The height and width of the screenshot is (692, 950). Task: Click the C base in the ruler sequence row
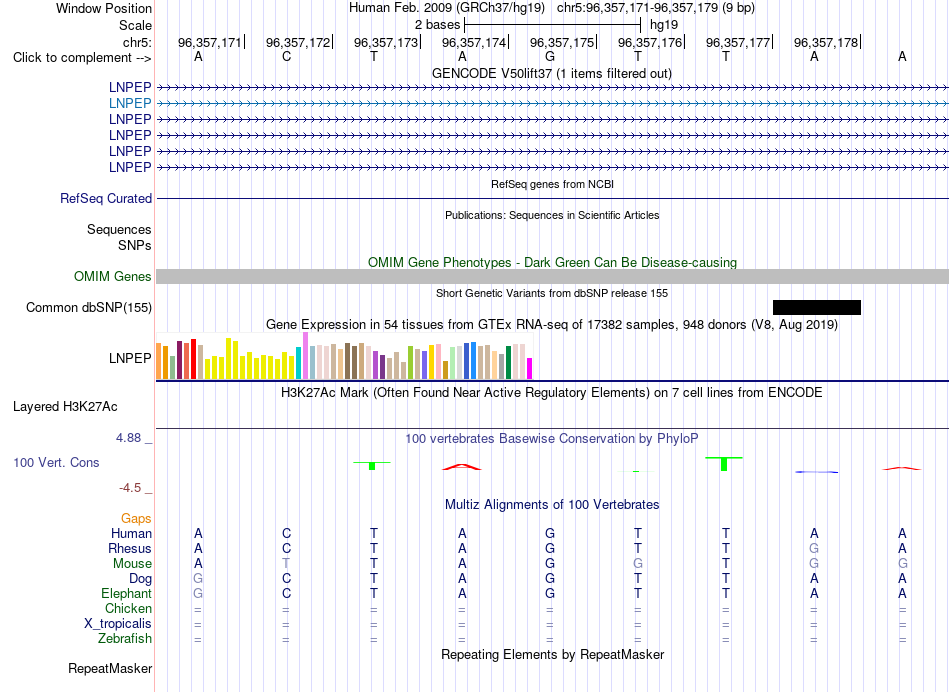click(286, 56)
